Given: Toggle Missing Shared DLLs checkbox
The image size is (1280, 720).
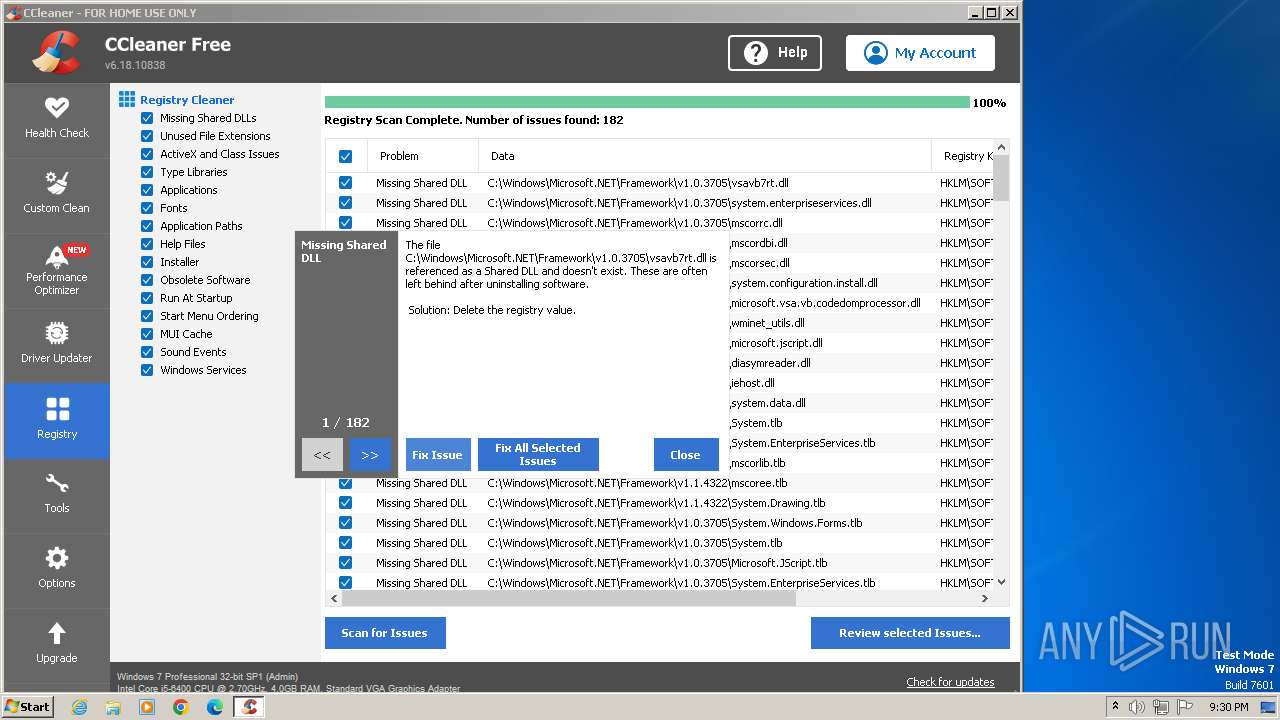Looking at the screenshot, I should pos(147,118).
